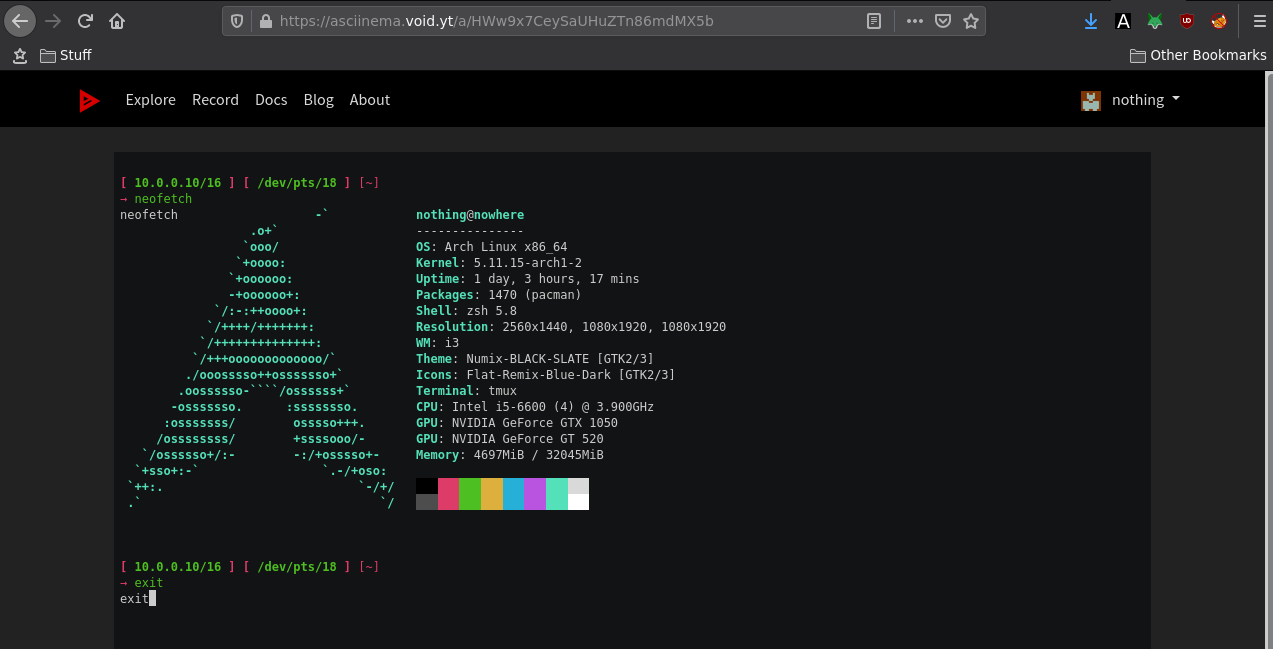
Task: Open the Record page
Action: tap(216, 100)
